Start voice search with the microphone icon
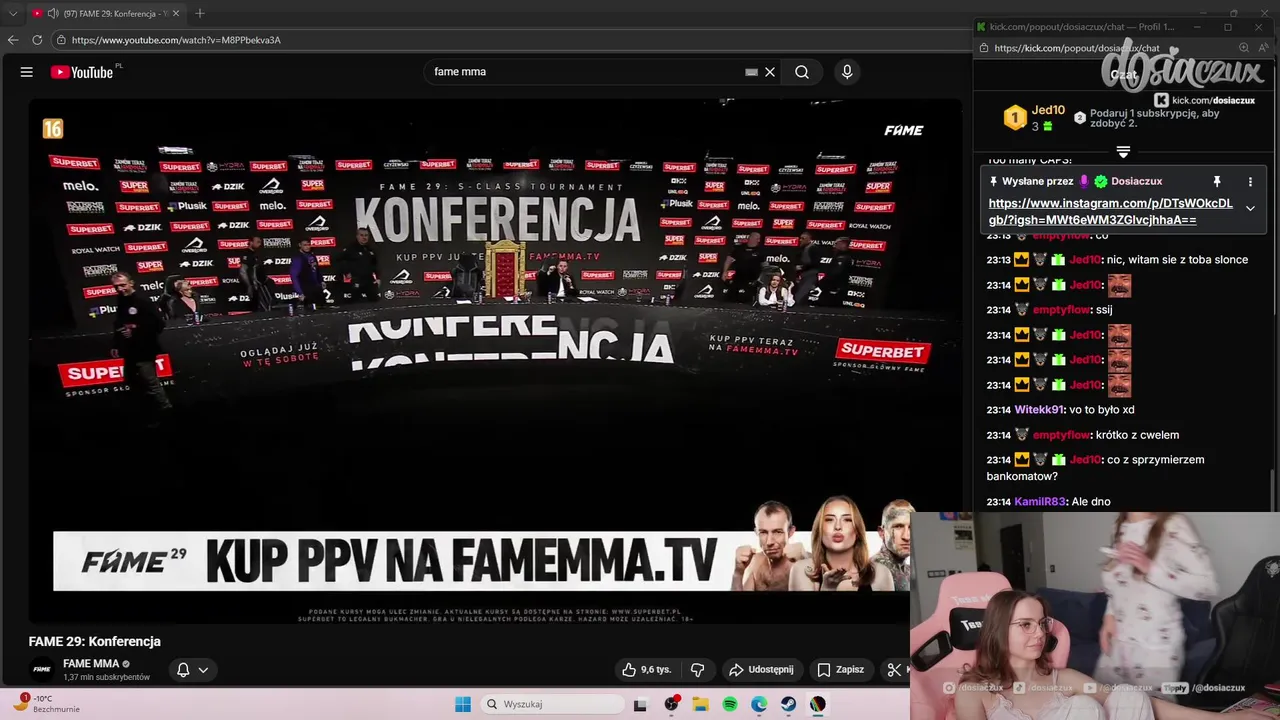 pyautogui.click(x=847, y=72)
